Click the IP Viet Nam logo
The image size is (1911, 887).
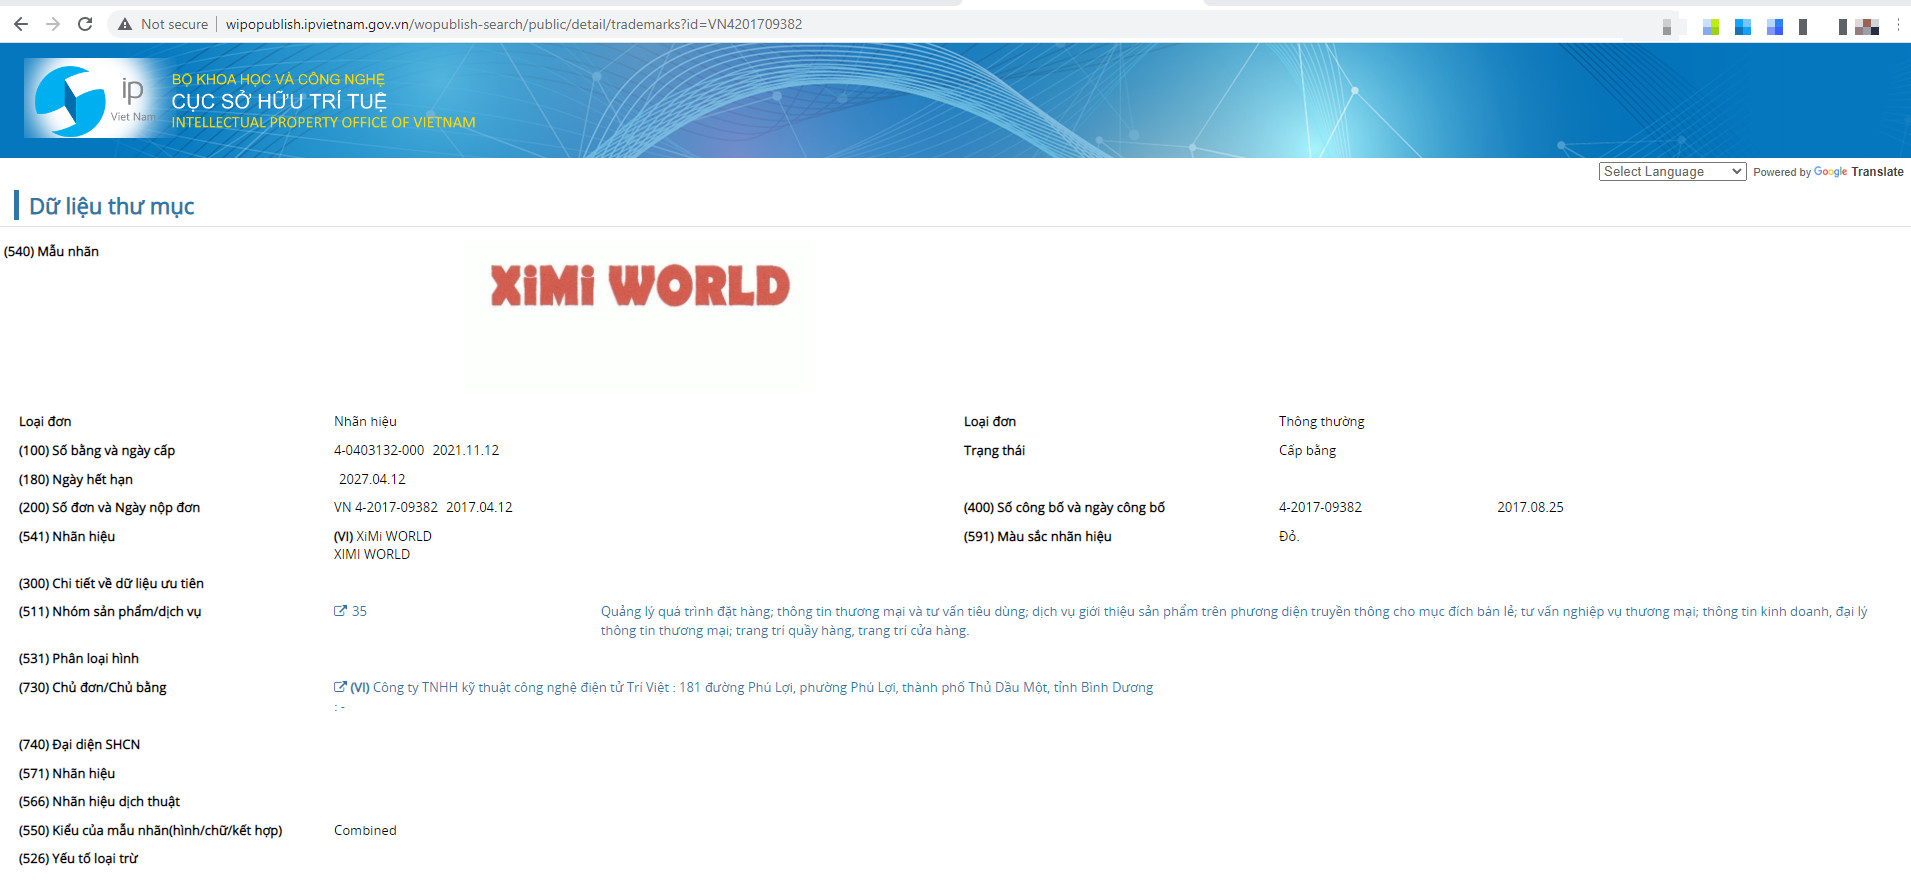pos(91,98)
